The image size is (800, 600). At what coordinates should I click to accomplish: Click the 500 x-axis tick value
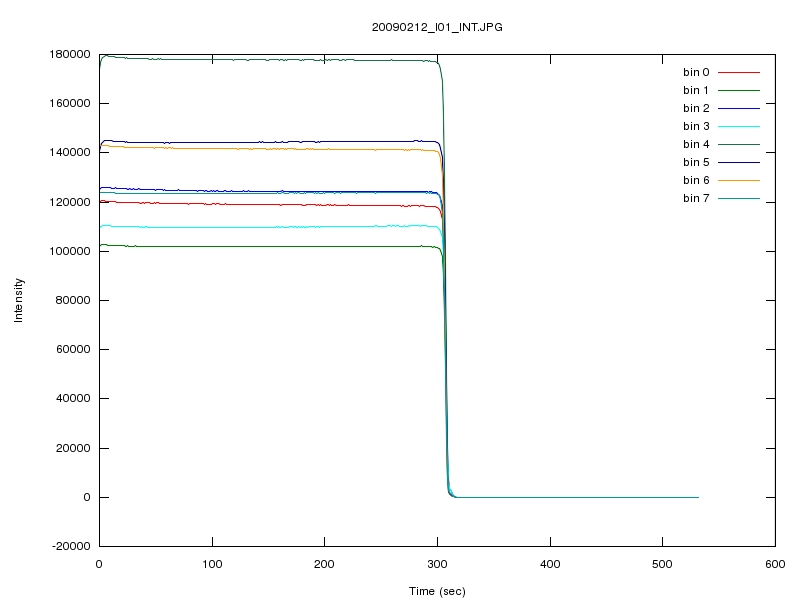(662, 564)
